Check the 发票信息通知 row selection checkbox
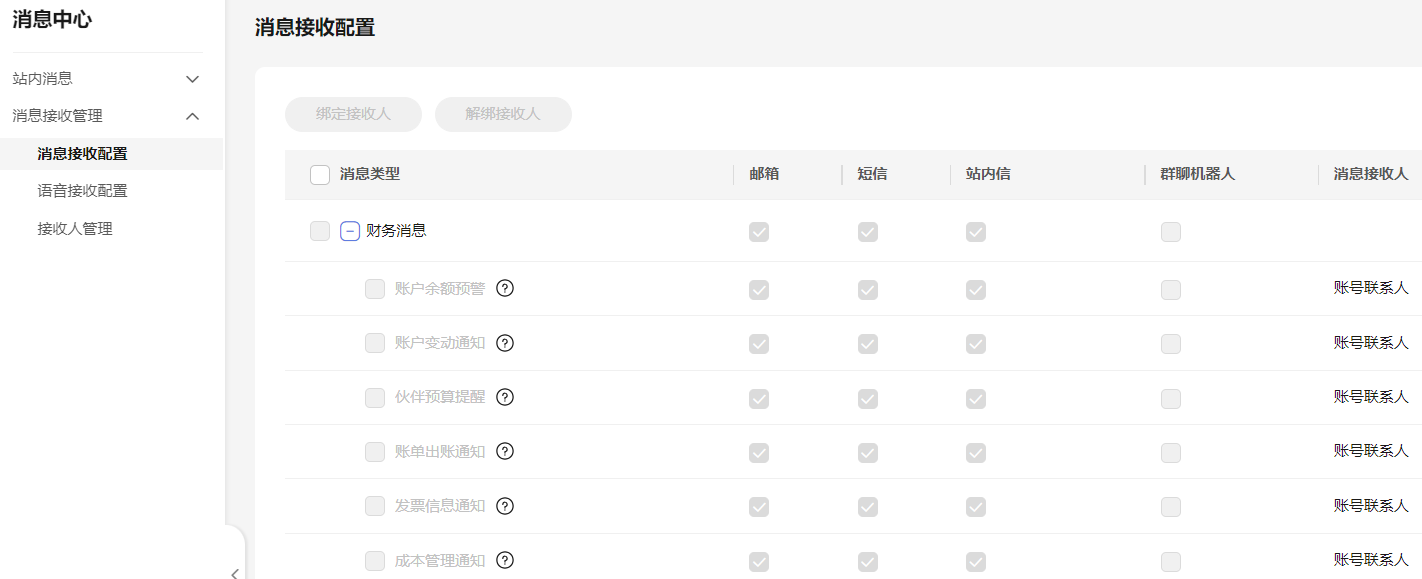 pos(375,506)
